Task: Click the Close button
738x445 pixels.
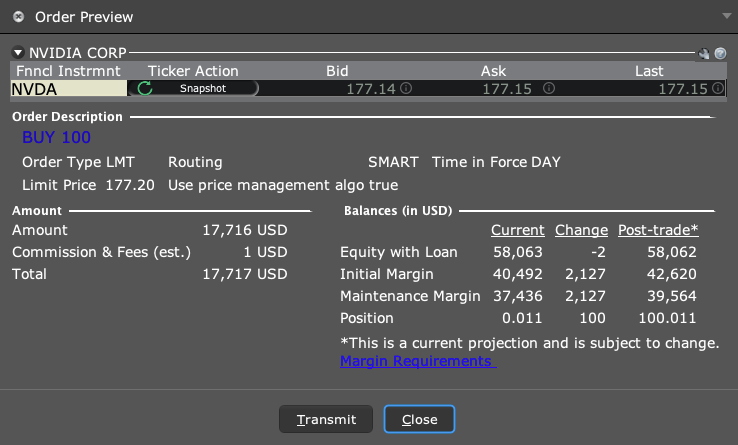Action: click(x=419, y=419)
